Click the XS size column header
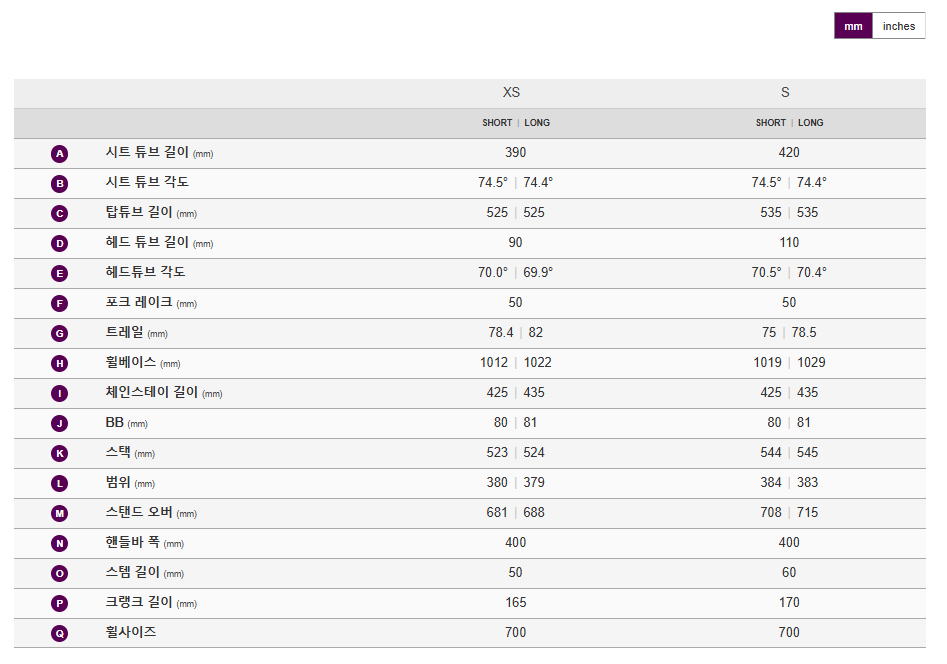Screen dimensions: 947x664 click(511, 92)
